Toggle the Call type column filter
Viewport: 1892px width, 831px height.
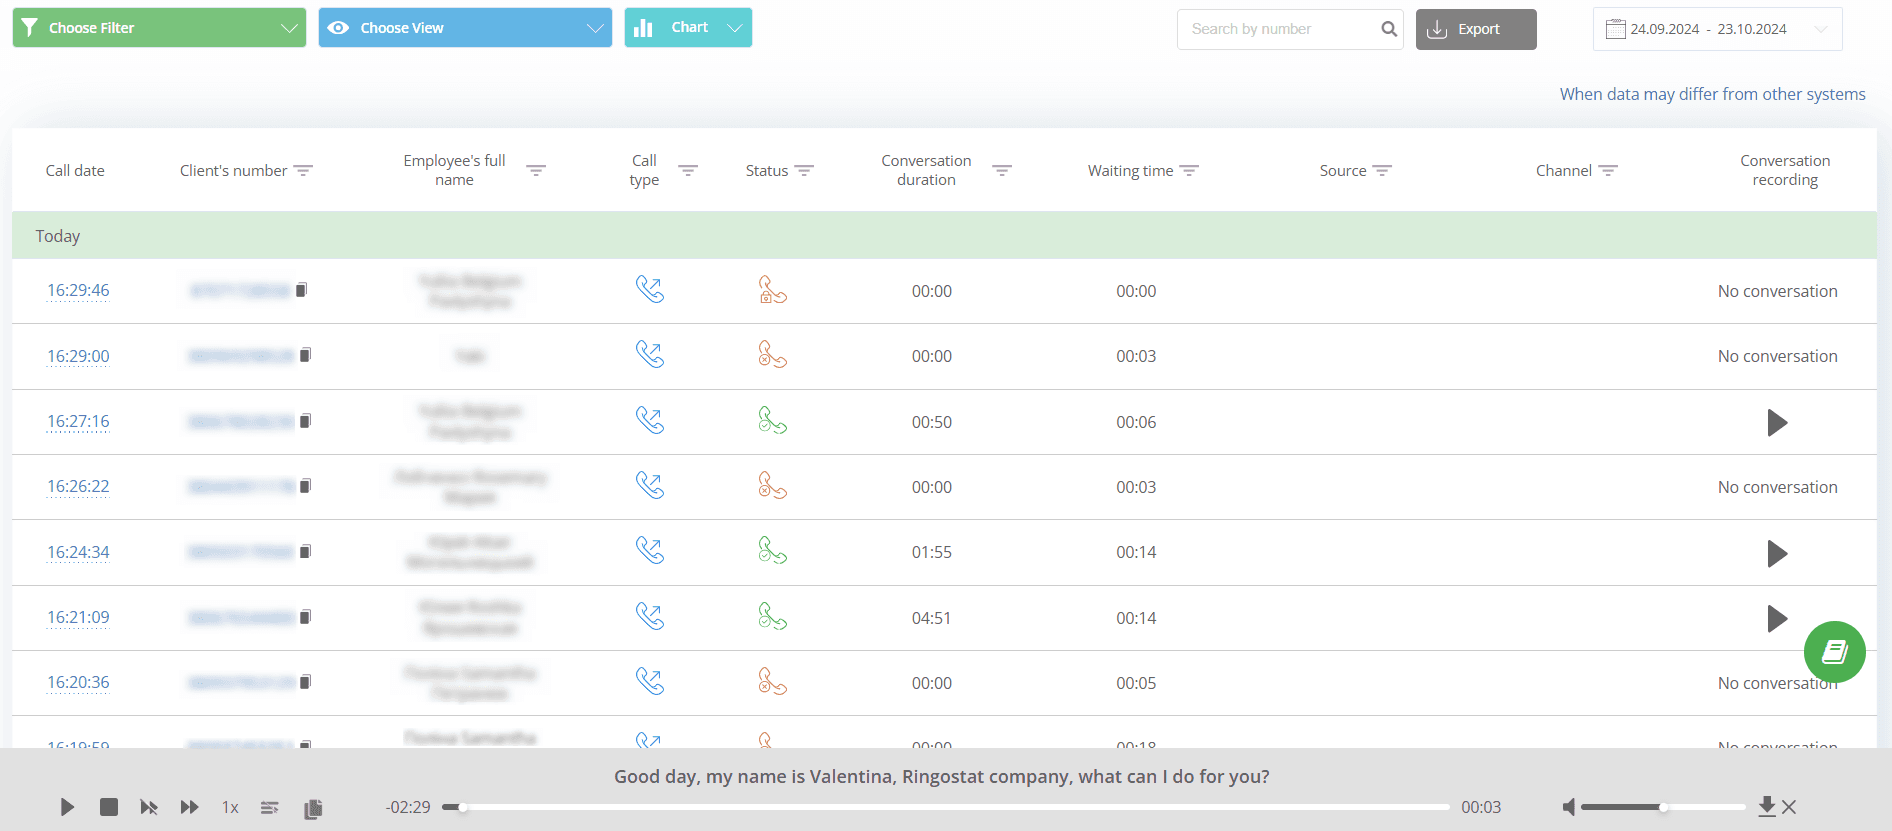pyautogui.click(x=688, y=171)
